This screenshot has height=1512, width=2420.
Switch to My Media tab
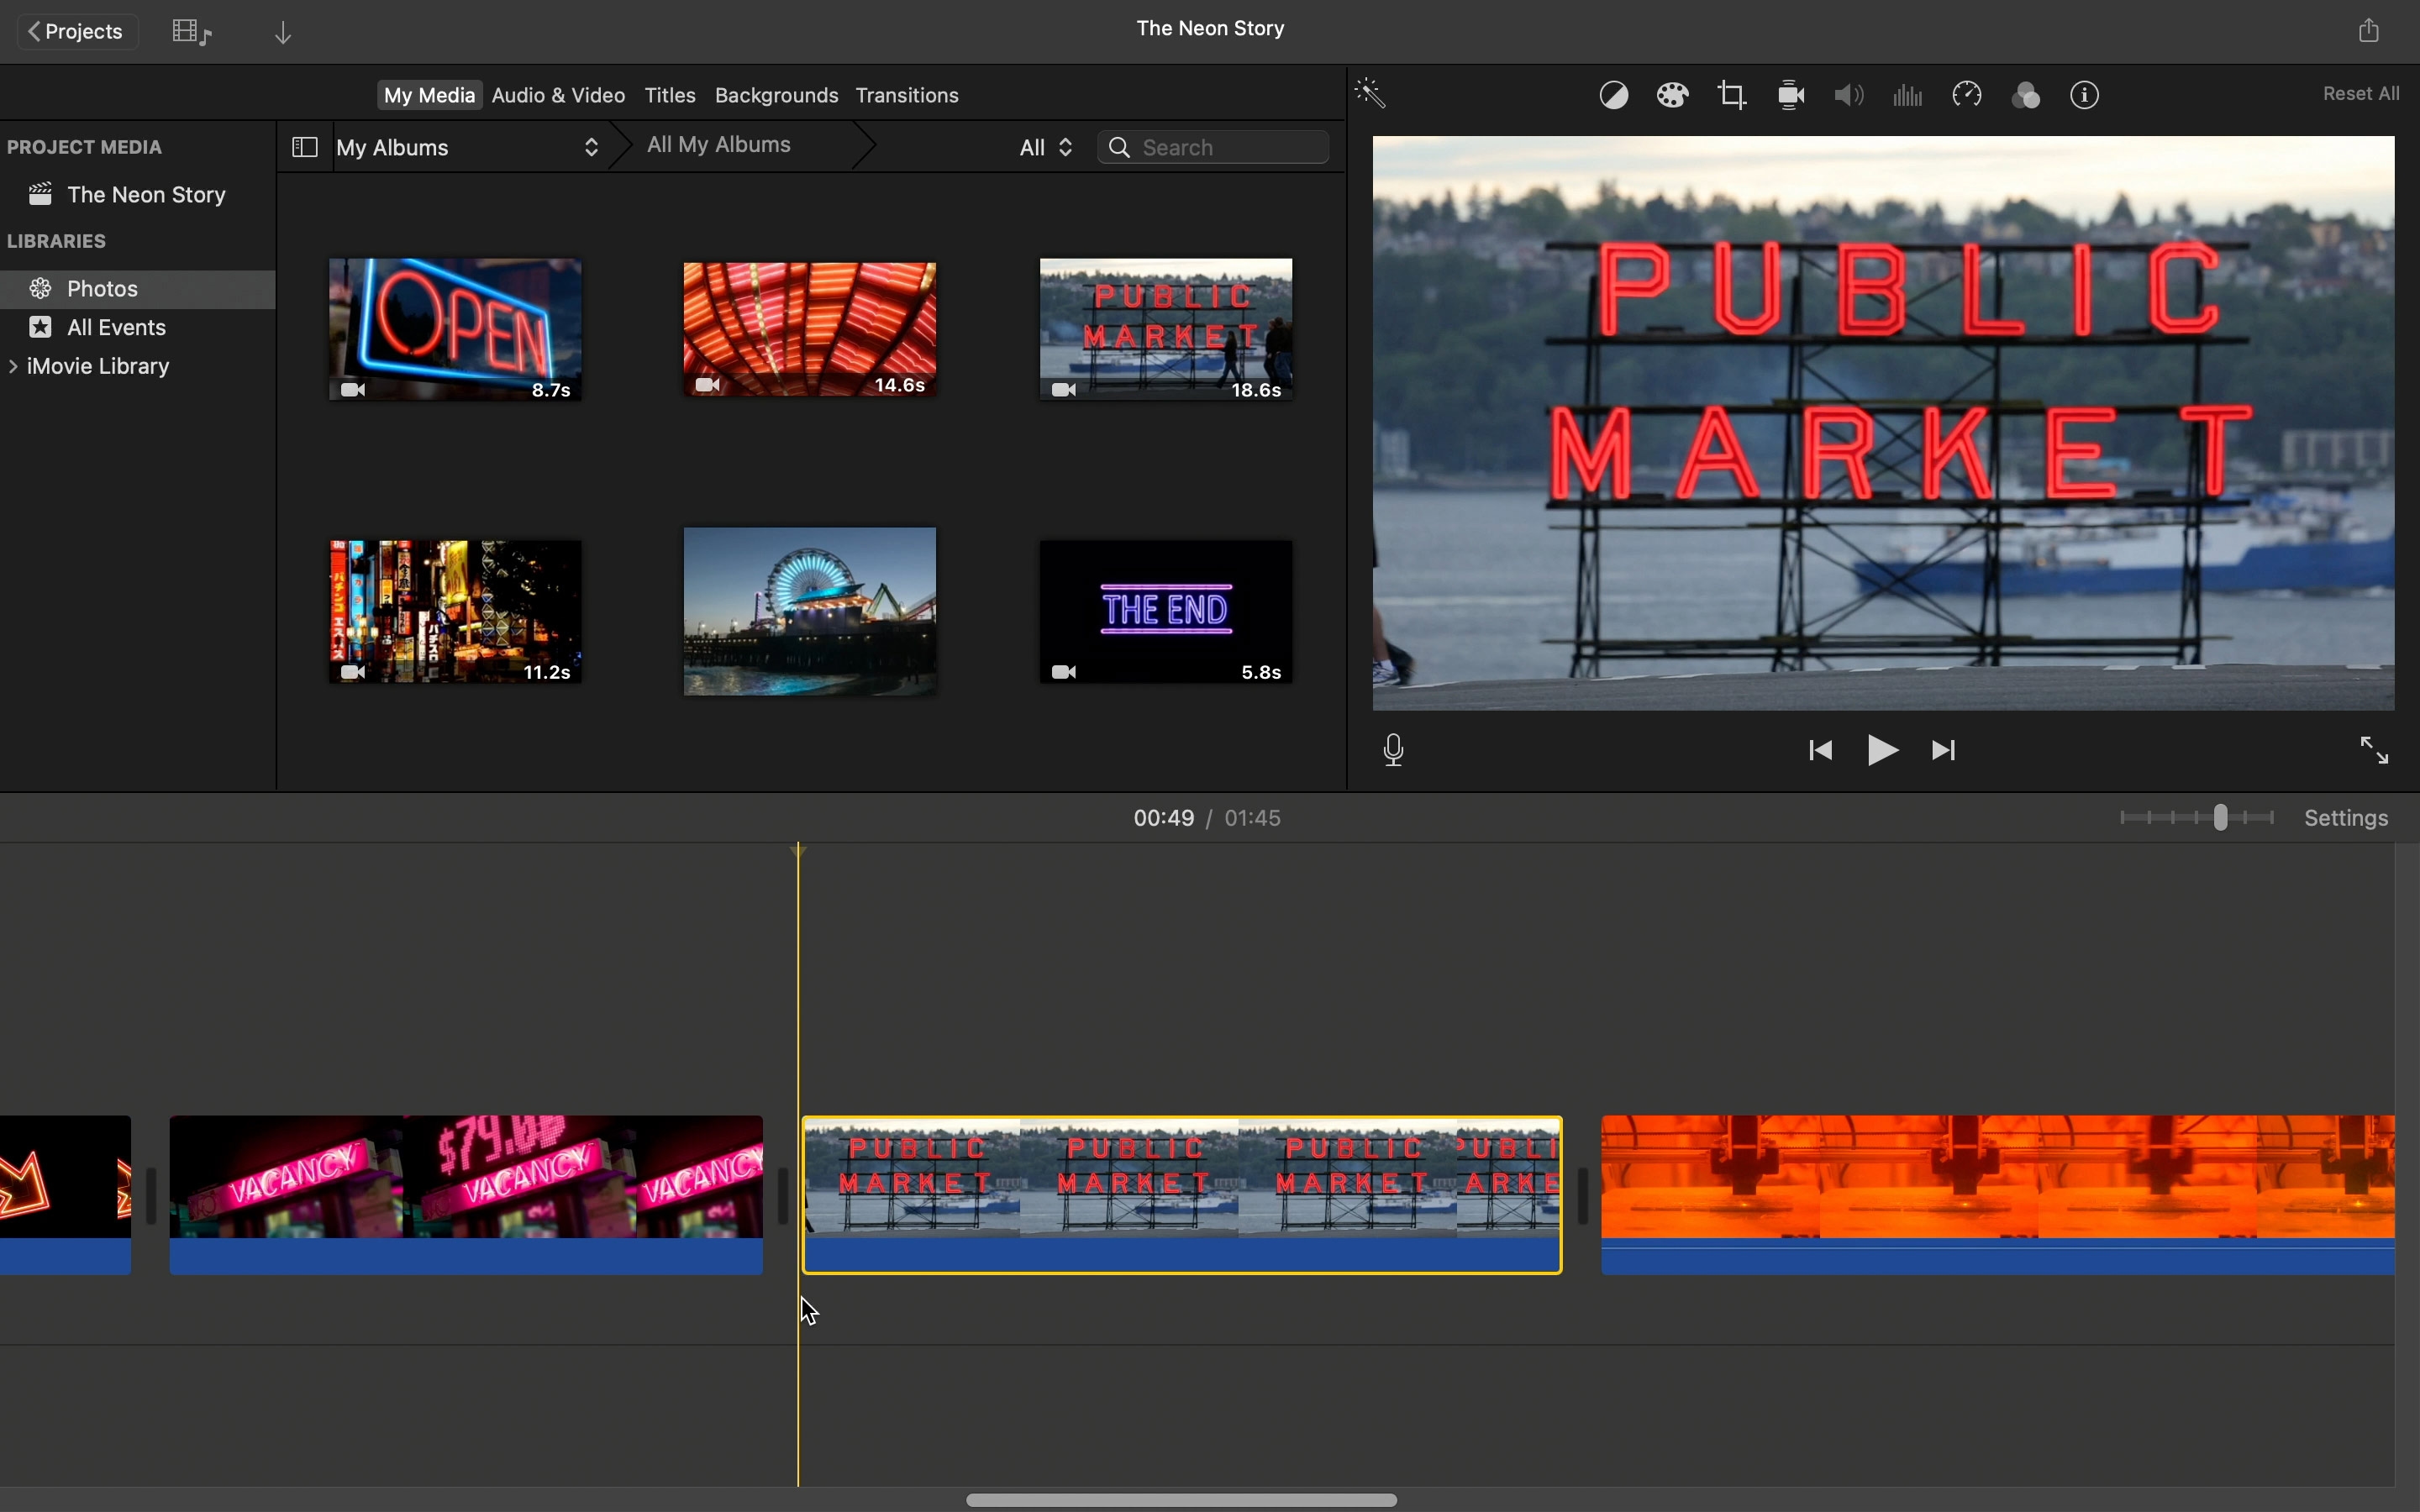click(429, 96)
